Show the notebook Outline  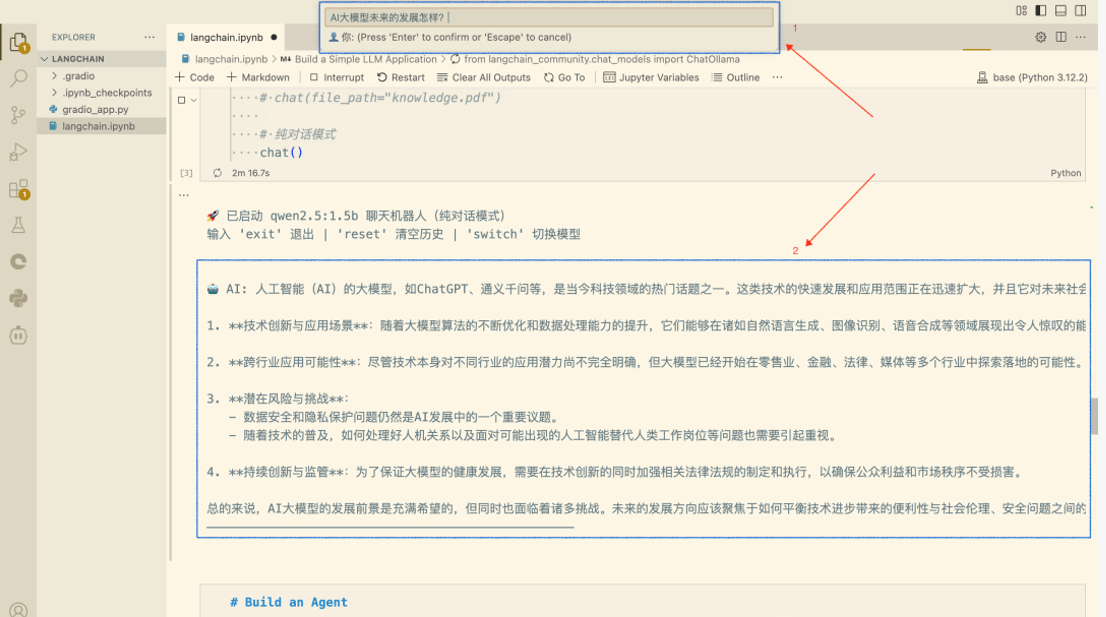[736, 78]
